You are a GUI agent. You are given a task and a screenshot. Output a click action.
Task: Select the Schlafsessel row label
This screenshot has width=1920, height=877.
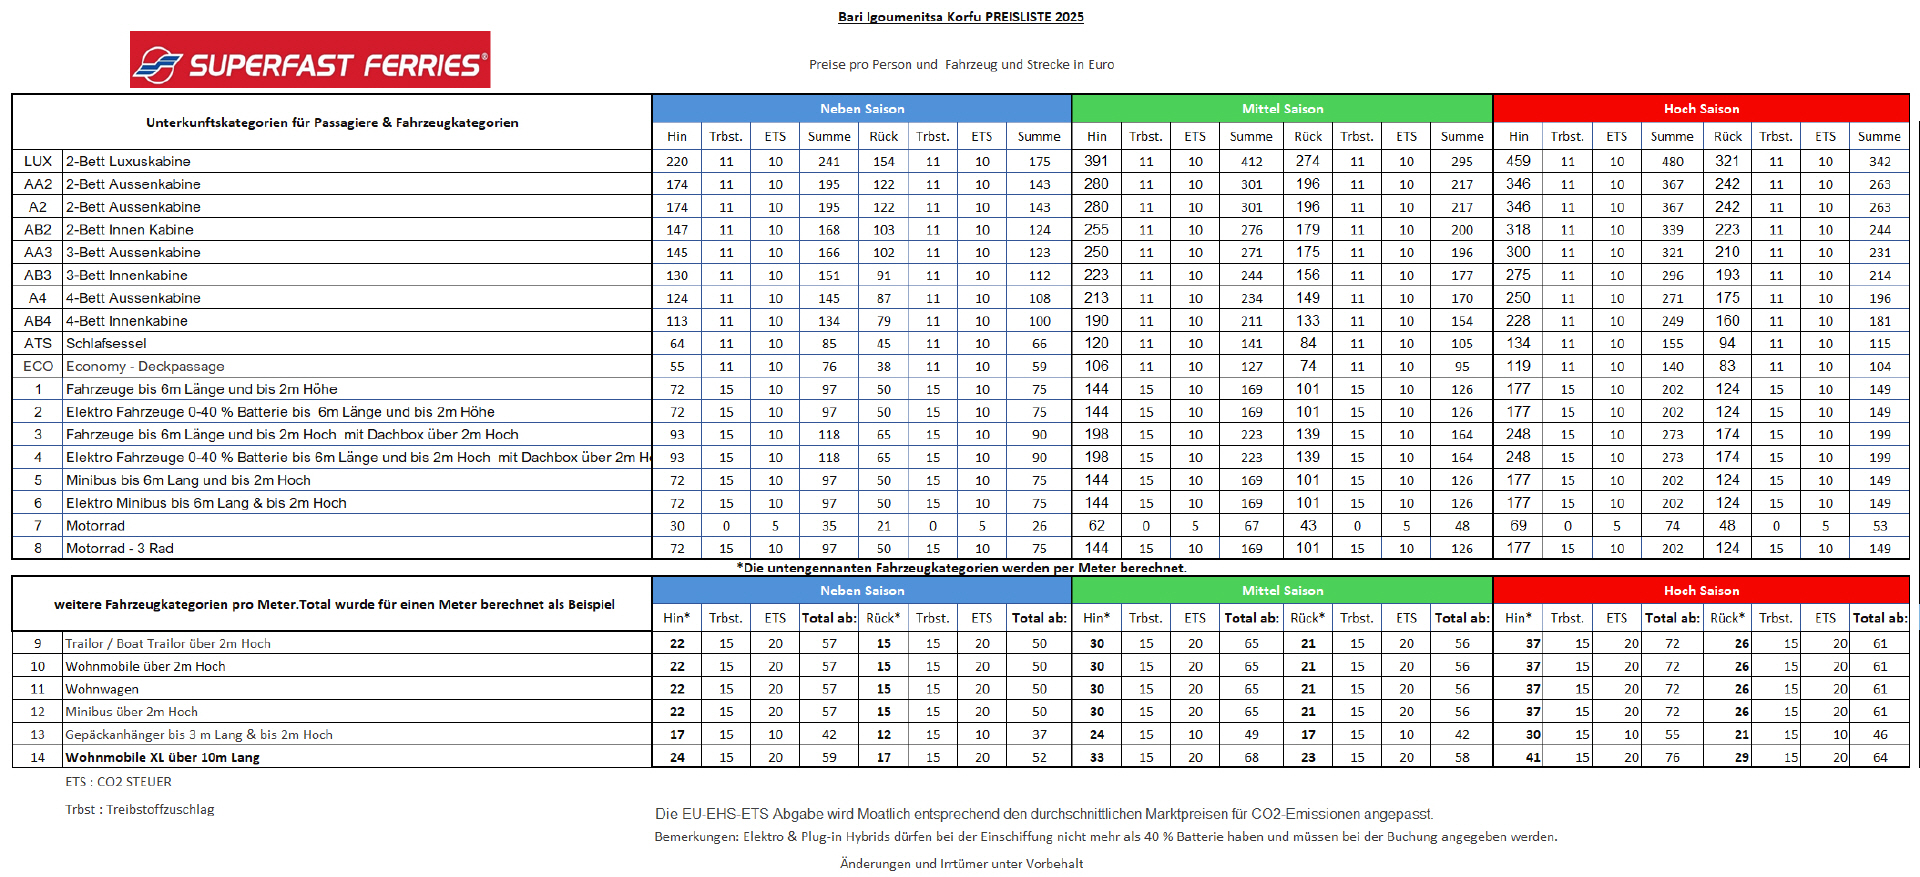pyautogui.click(x=106, y=343)
